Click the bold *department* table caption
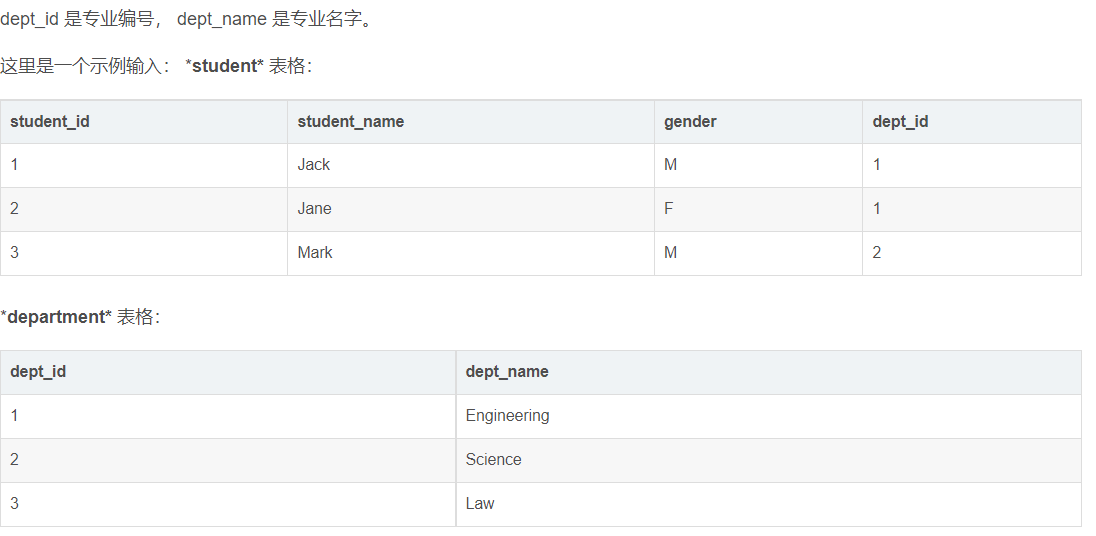This screenshot has height=536, width=1096. point(56,317)
